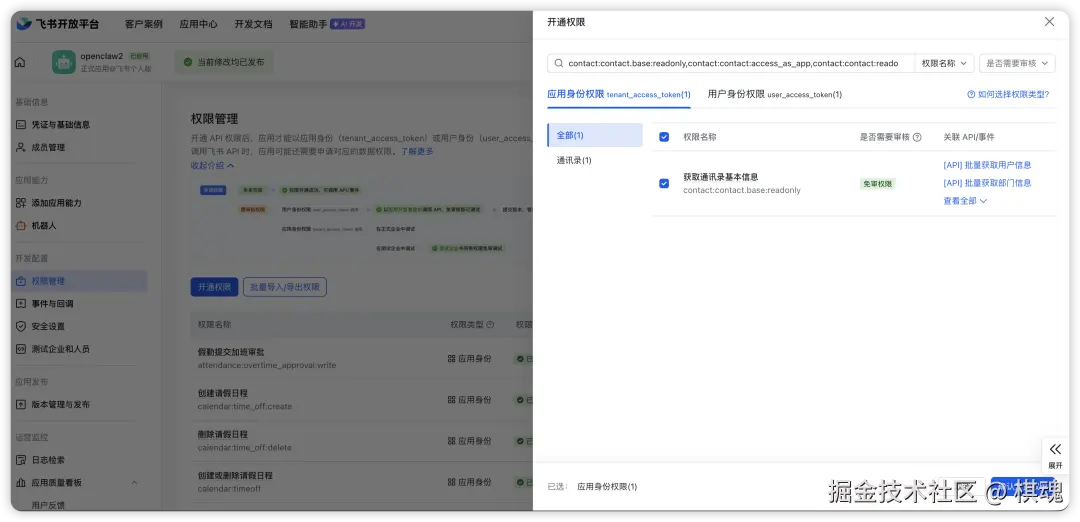1080x522 pixels.
Task: Click 批量导入/导出权限 button
Action: click(284, 287)
